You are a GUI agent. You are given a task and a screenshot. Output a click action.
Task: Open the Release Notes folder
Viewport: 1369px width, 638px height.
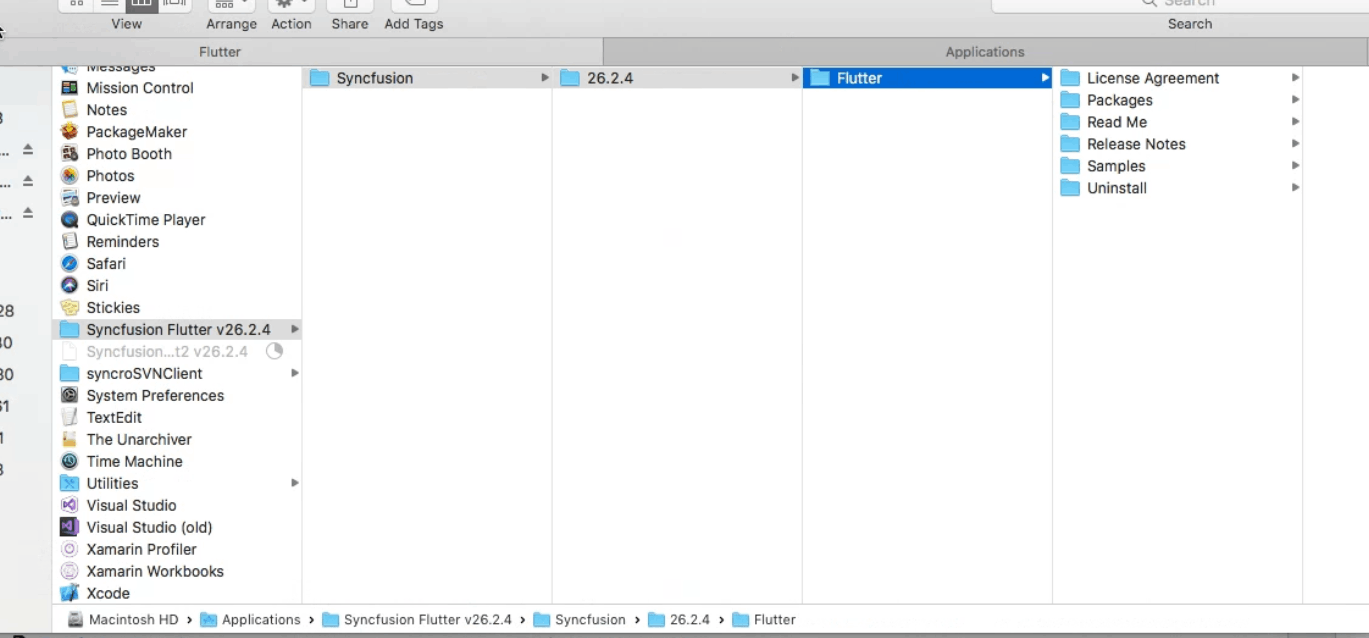point(1178,144)
